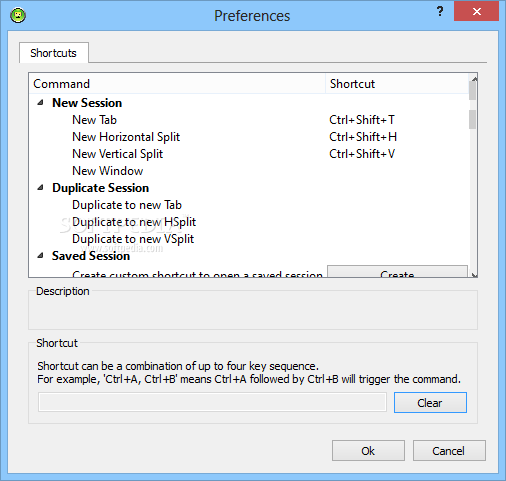Collapse the Saved Session group
The height and width of the screenshot is (481, 506).
tap(40, 256)
